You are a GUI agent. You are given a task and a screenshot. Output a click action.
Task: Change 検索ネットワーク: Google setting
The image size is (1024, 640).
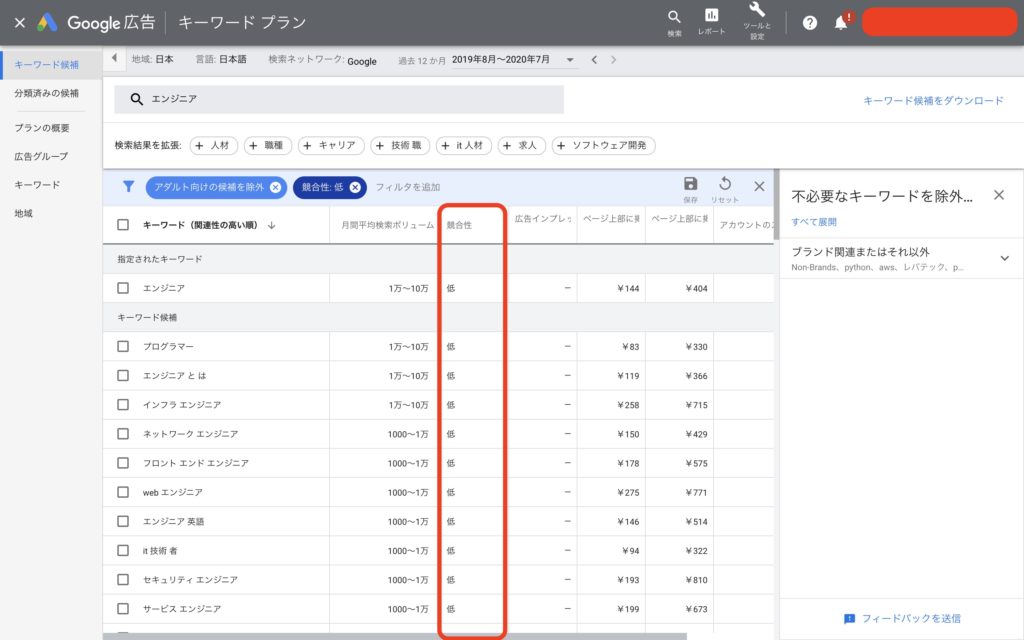point(323,60)
